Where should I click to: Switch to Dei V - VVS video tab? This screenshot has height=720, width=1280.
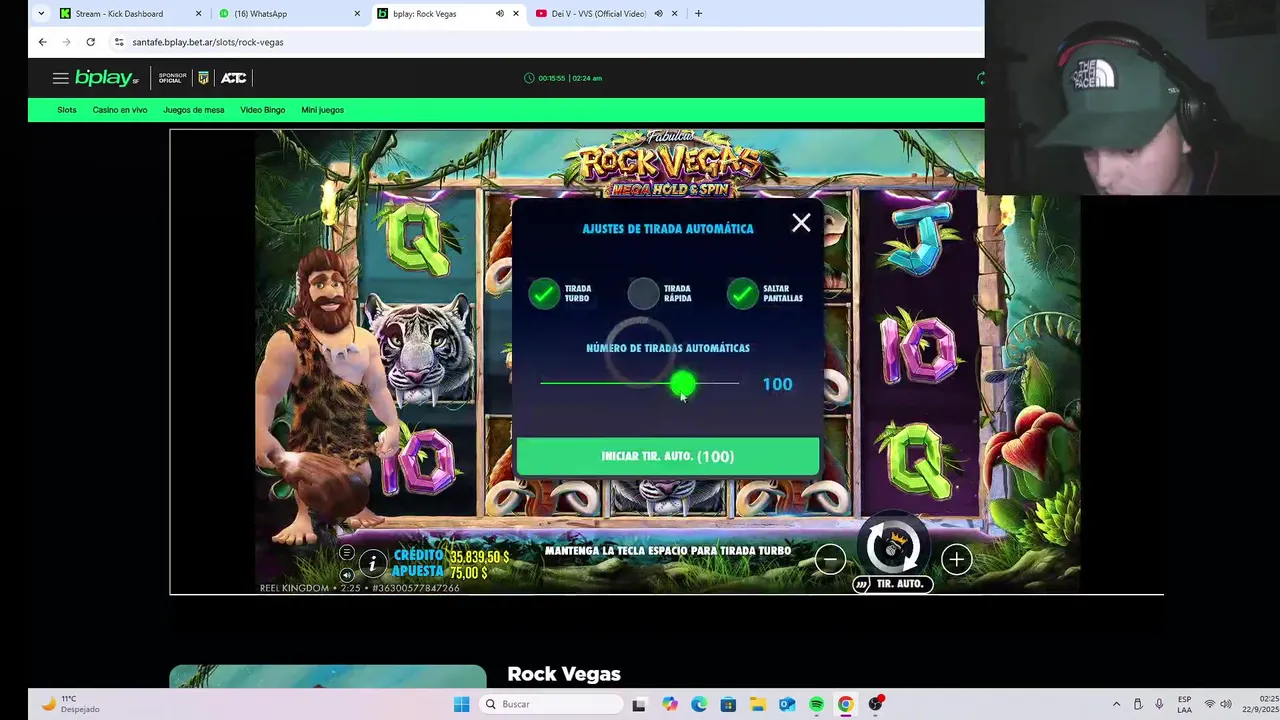click(x=598, y=14)
